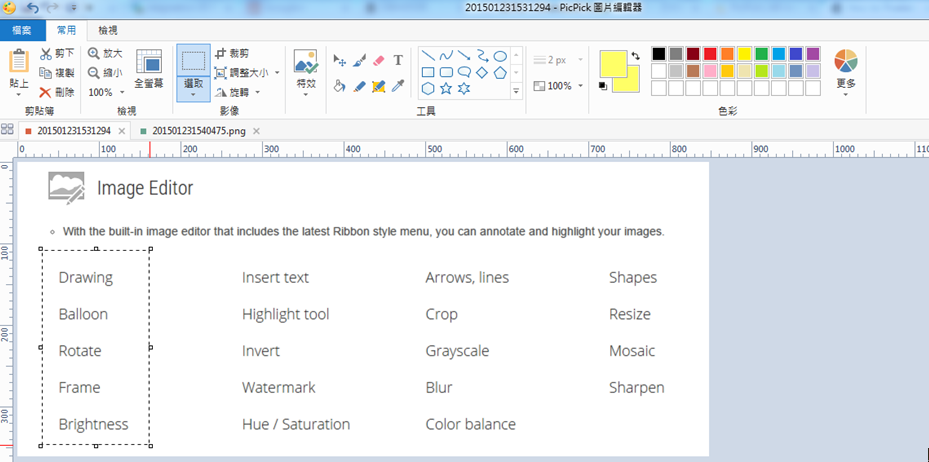Crop the image with 裁剪

click(232, 54)
